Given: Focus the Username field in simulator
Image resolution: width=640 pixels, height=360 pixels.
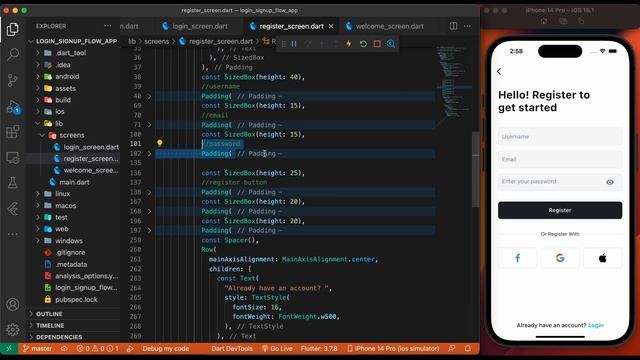Looking at the screenshot, I should tap(560, 136).
